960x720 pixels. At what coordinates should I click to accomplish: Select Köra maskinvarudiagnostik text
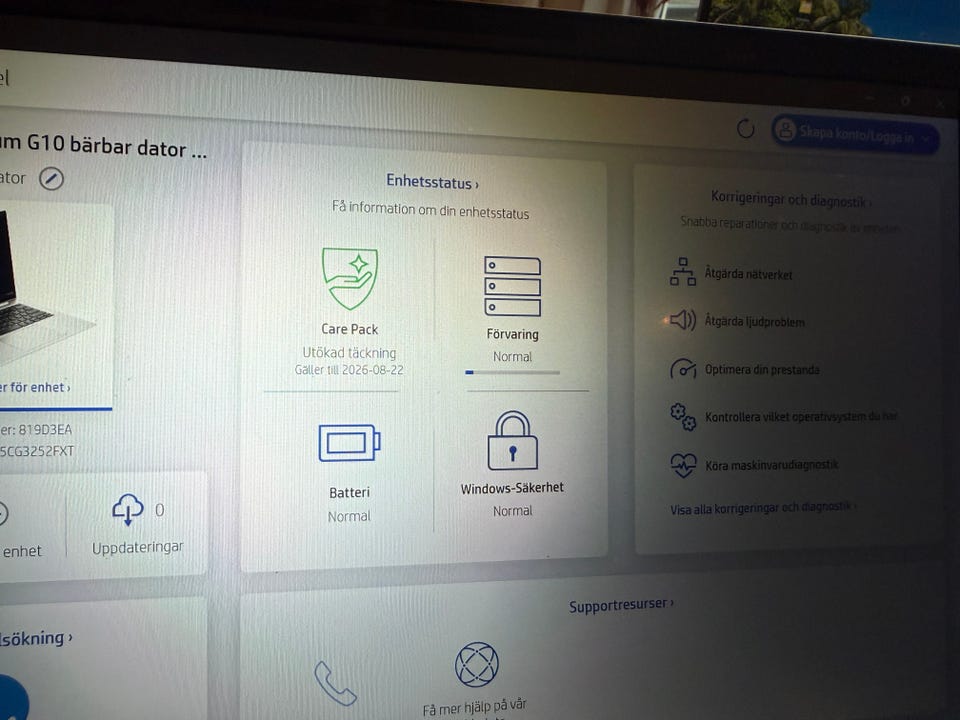pyautogui.click(x=771, y=465)
